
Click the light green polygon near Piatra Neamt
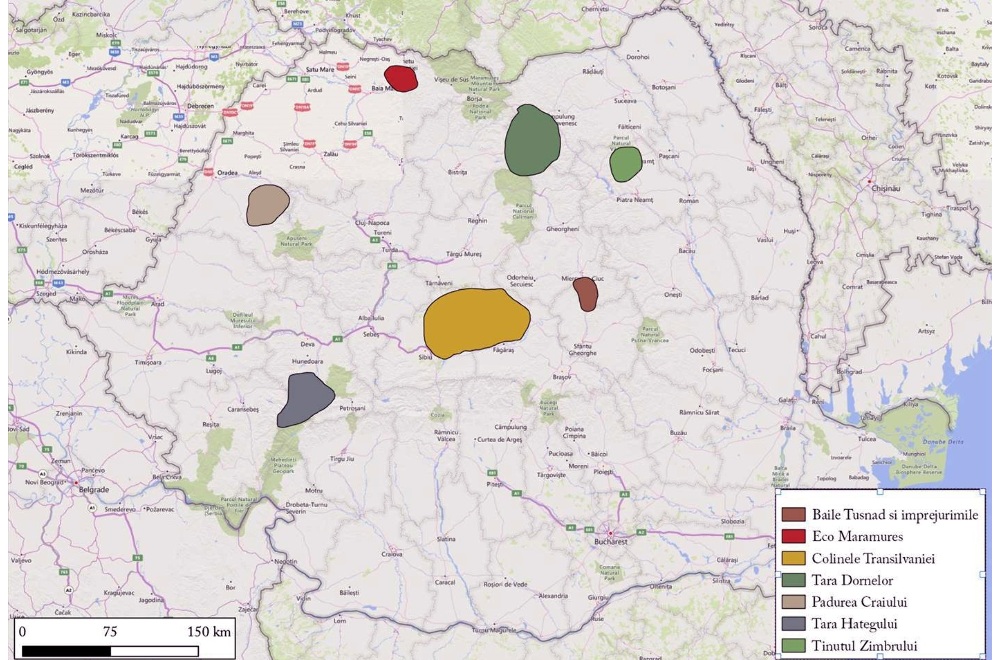[x=625, y=164]
